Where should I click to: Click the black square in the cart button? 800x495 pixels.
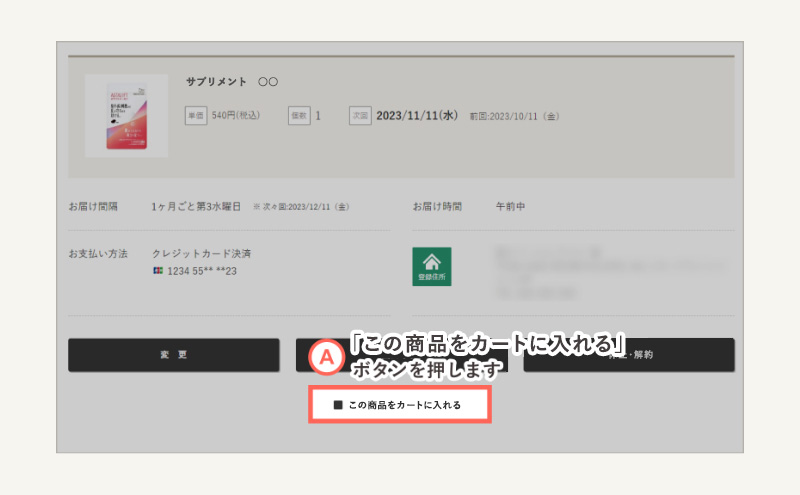(x=337, y=406)
